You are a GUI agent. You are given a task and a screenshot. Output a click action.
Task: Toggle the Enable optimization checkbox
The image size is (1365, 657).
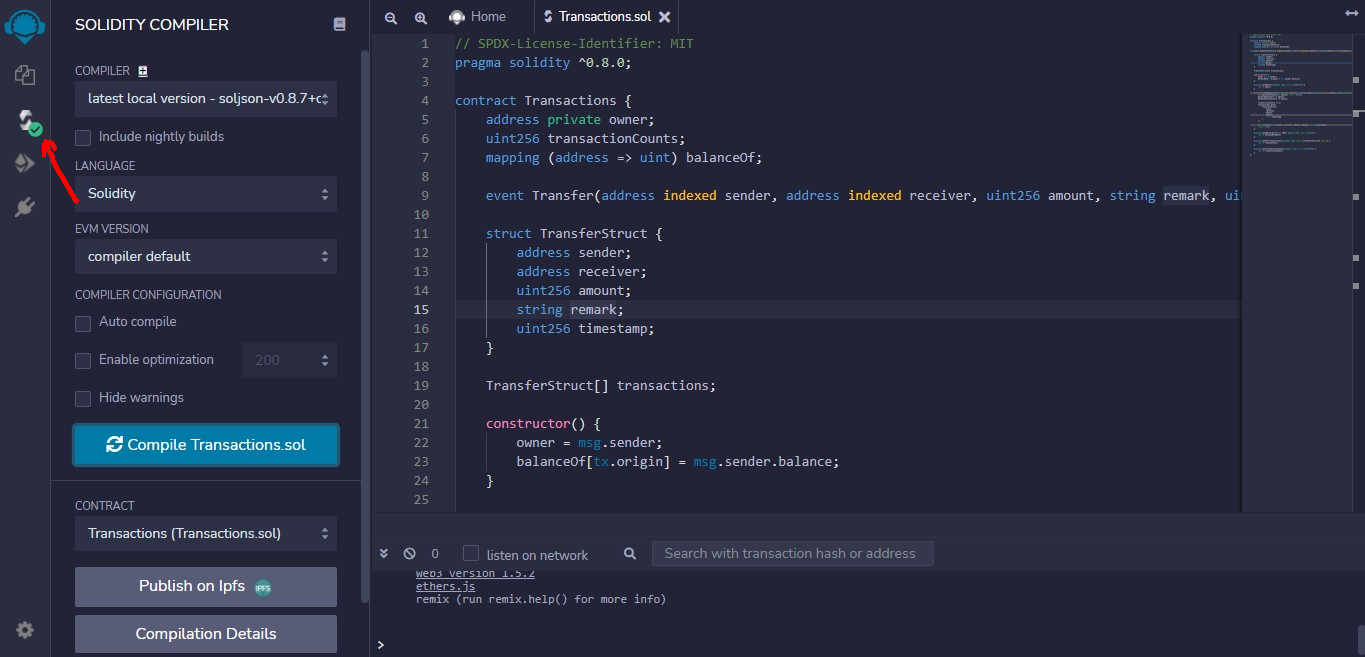click(x=83, y=360)
